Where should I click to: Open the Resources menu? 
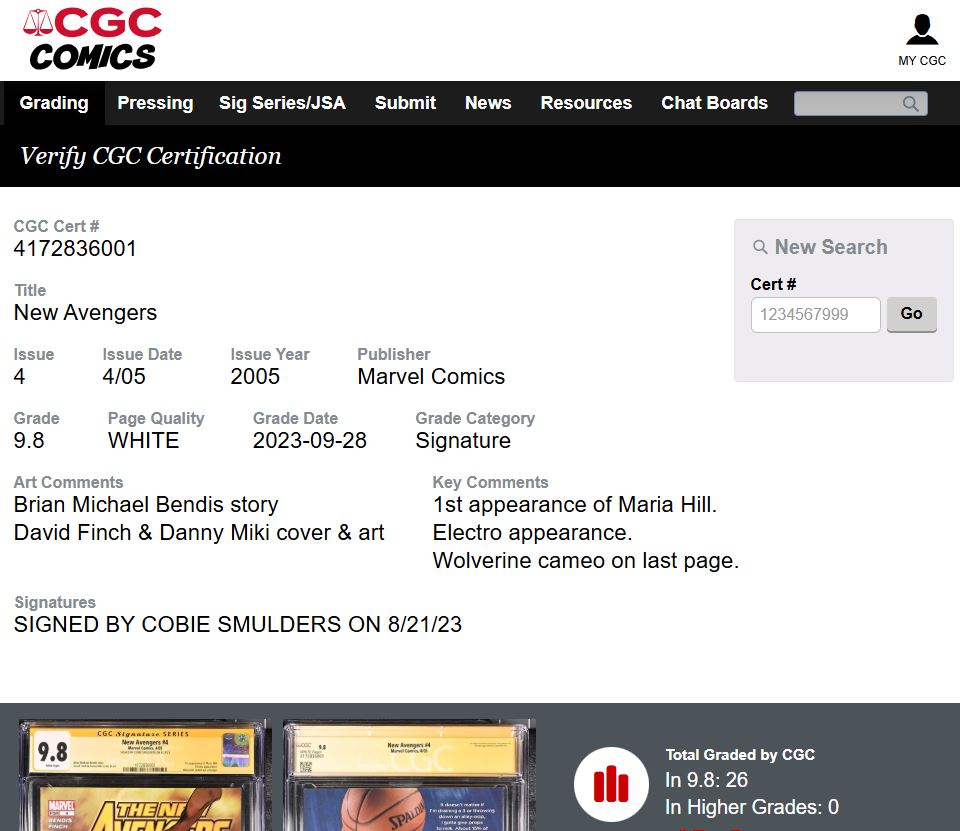(x=586, y=103)
